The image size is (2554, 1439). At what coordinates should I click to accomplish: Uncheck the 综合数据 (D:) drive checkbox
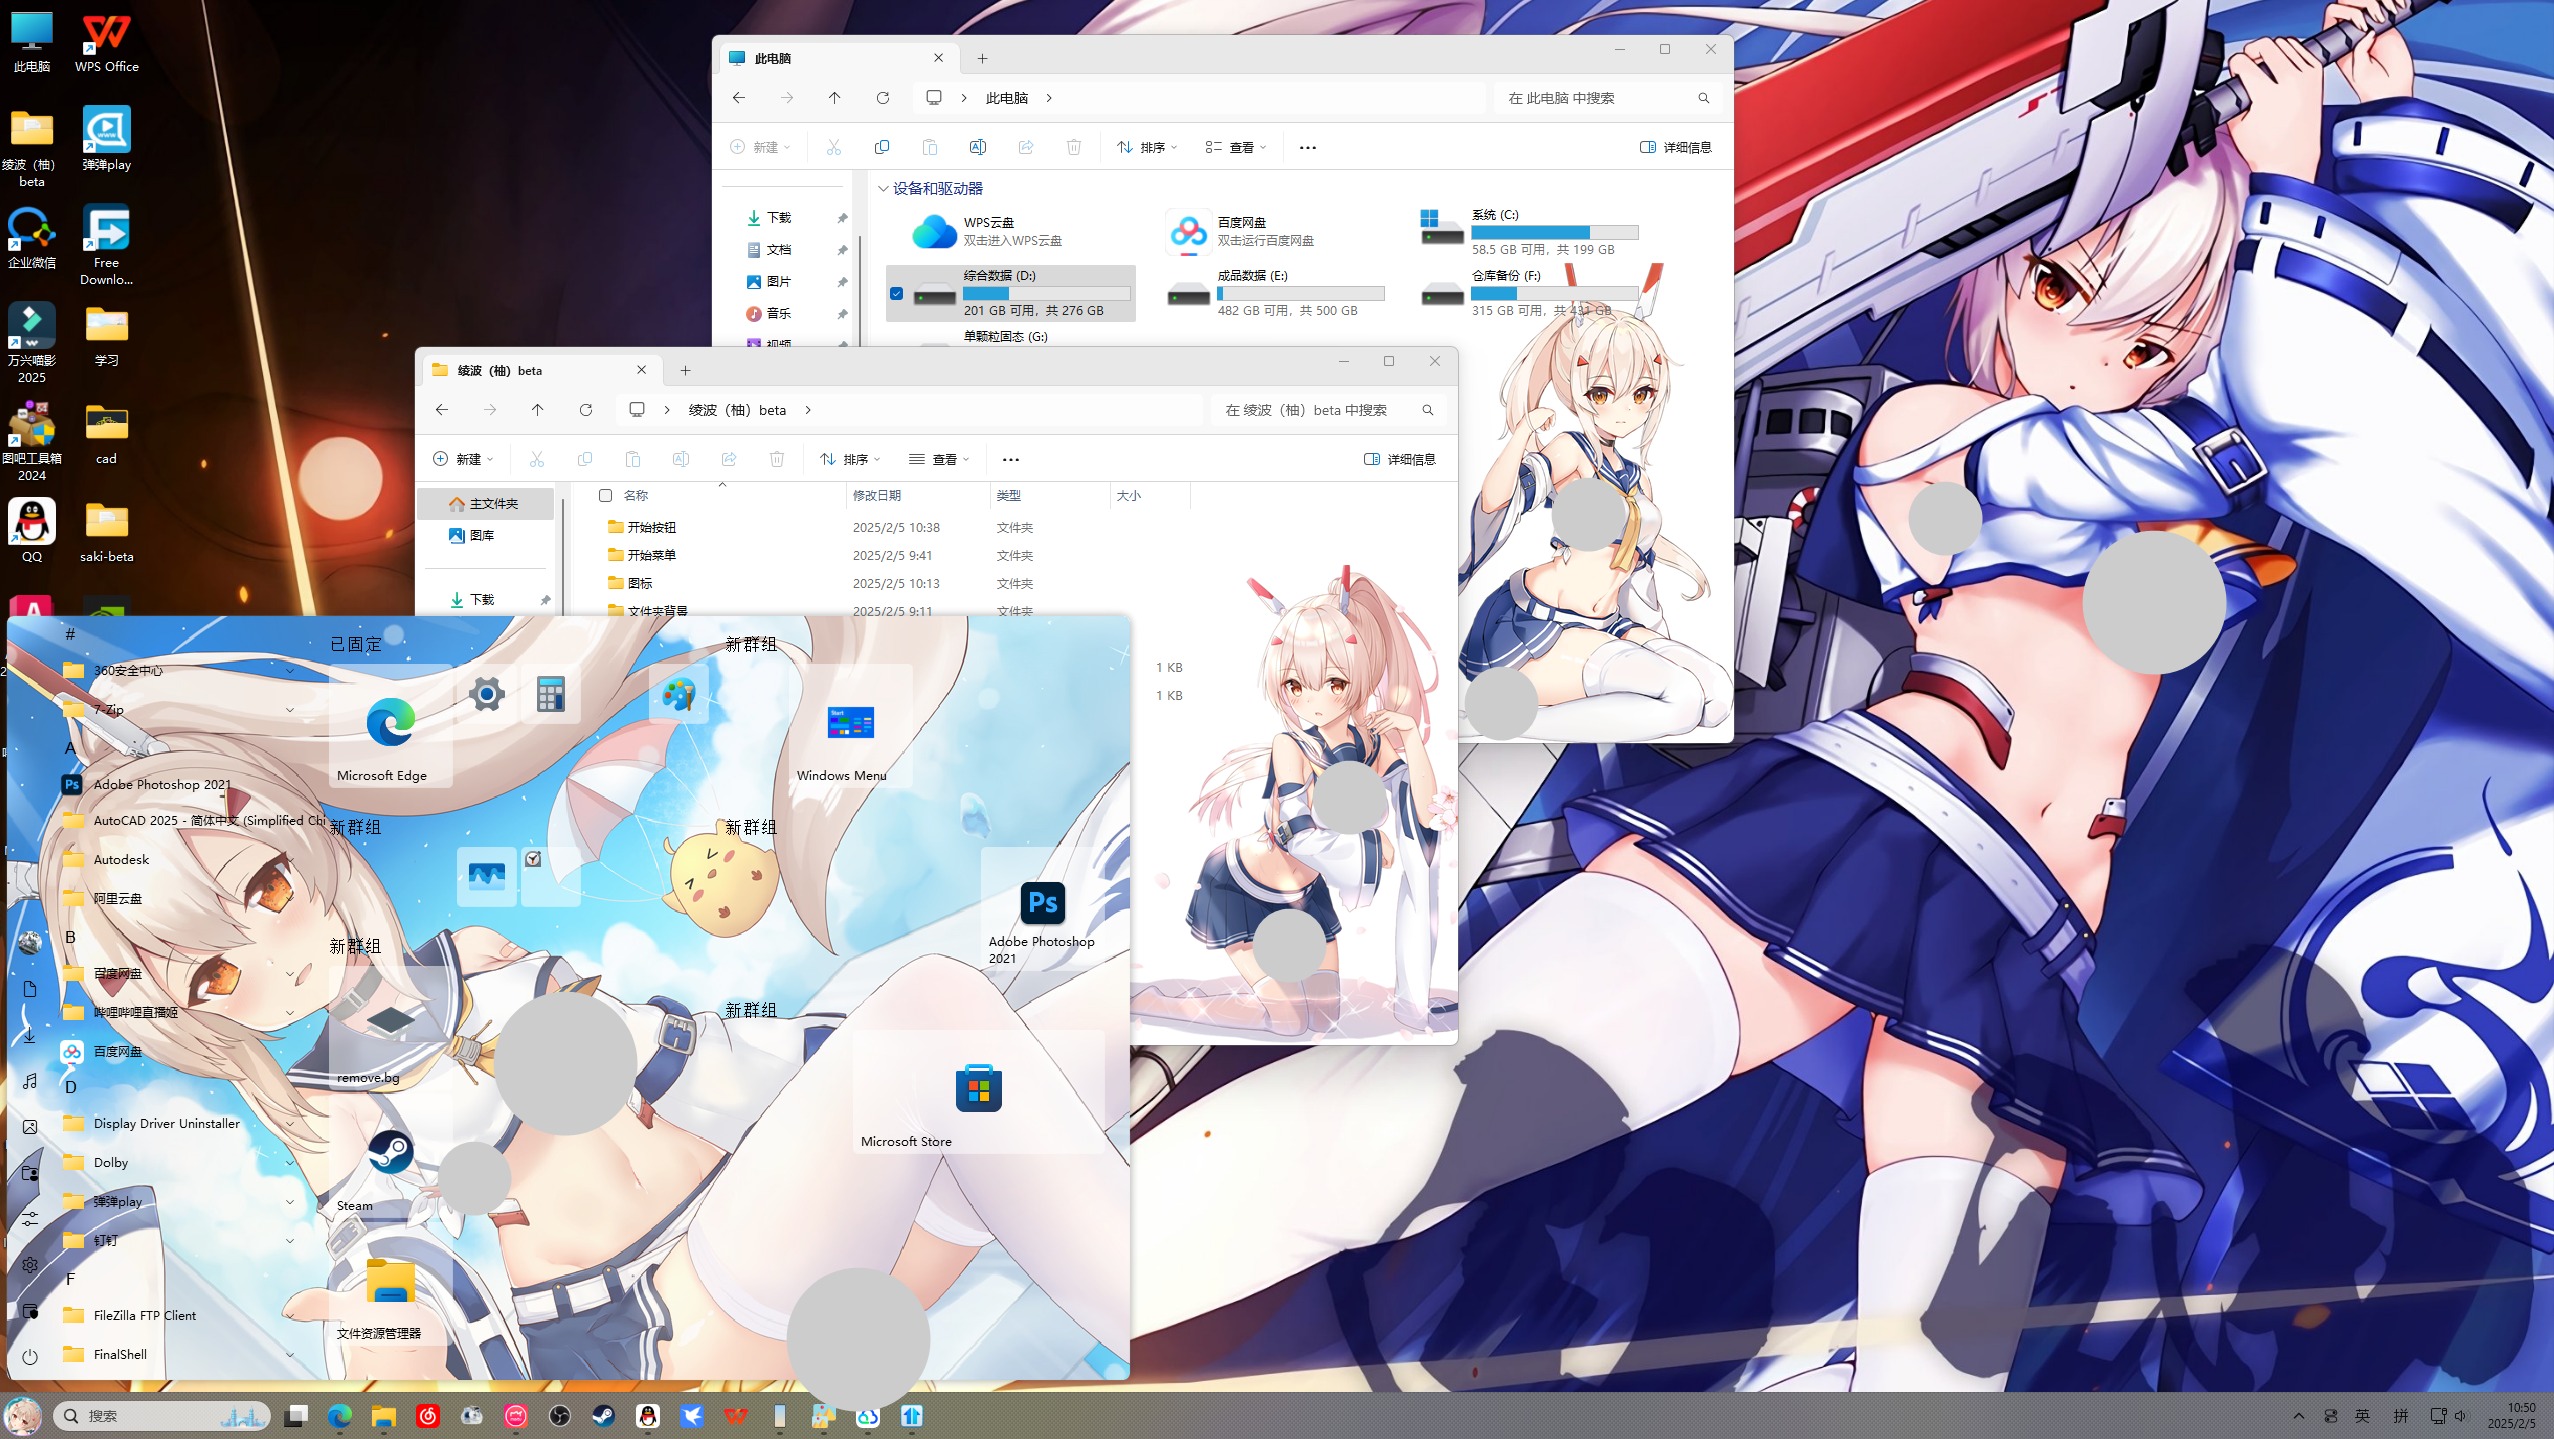click(x=896, y=294)
